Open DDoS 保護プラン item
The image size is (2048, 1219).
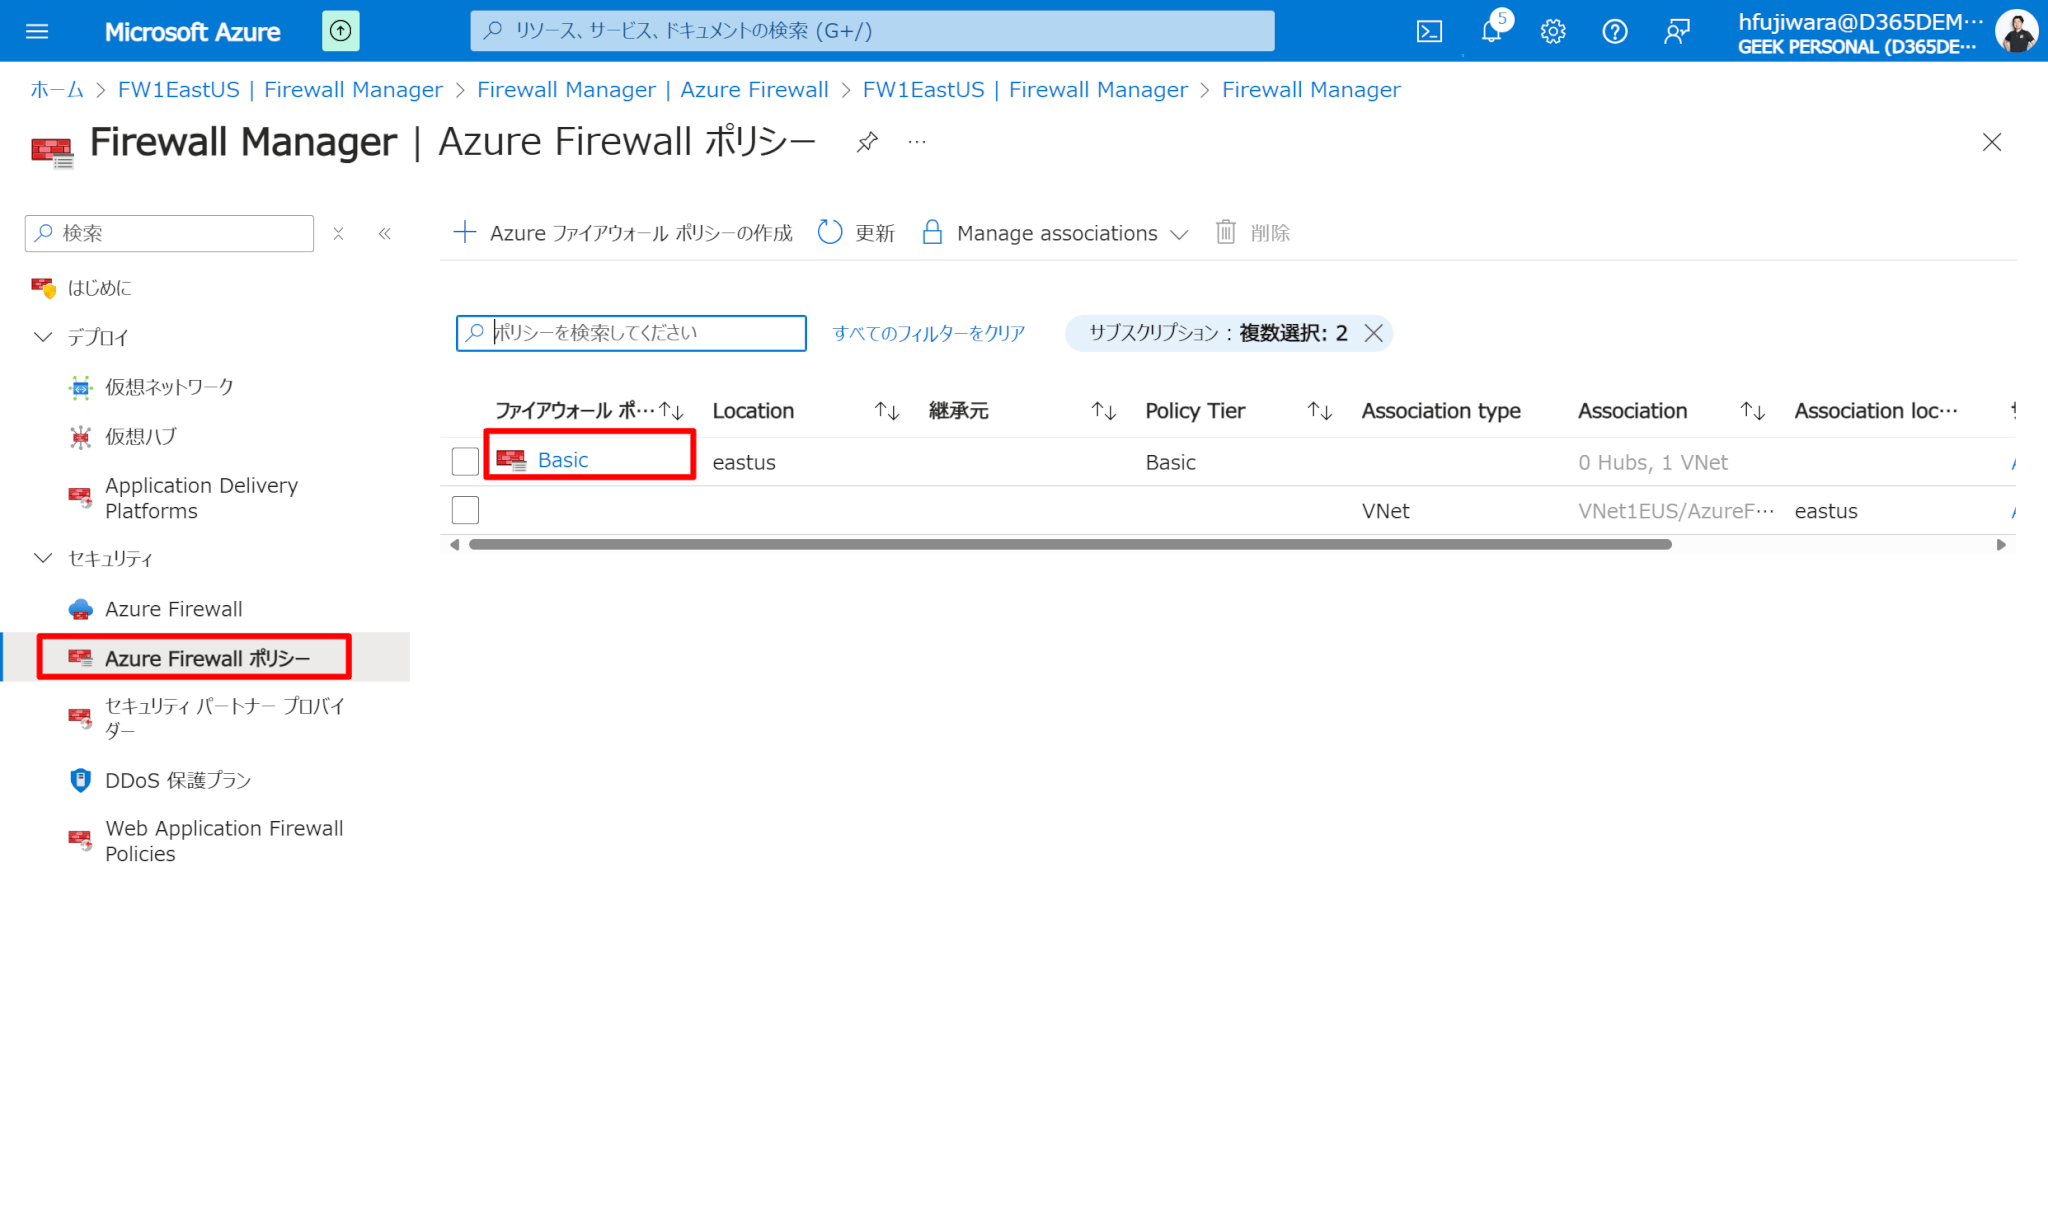pyautogui.click(x=178, y=780)
